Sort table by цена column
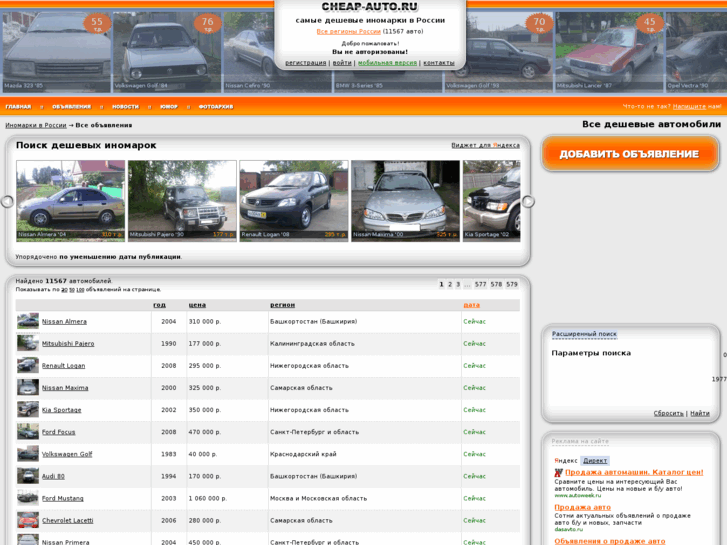The image size is (727, 545). (197, 305)
